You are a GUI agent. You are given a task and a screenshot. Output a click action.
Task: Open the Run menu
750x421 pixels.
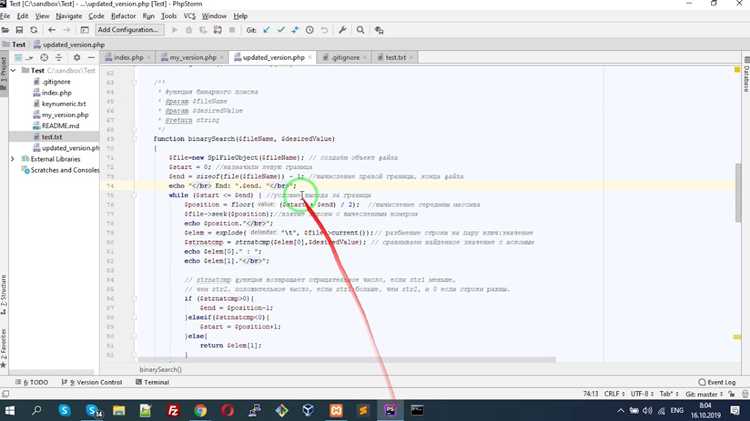[148, 16]
